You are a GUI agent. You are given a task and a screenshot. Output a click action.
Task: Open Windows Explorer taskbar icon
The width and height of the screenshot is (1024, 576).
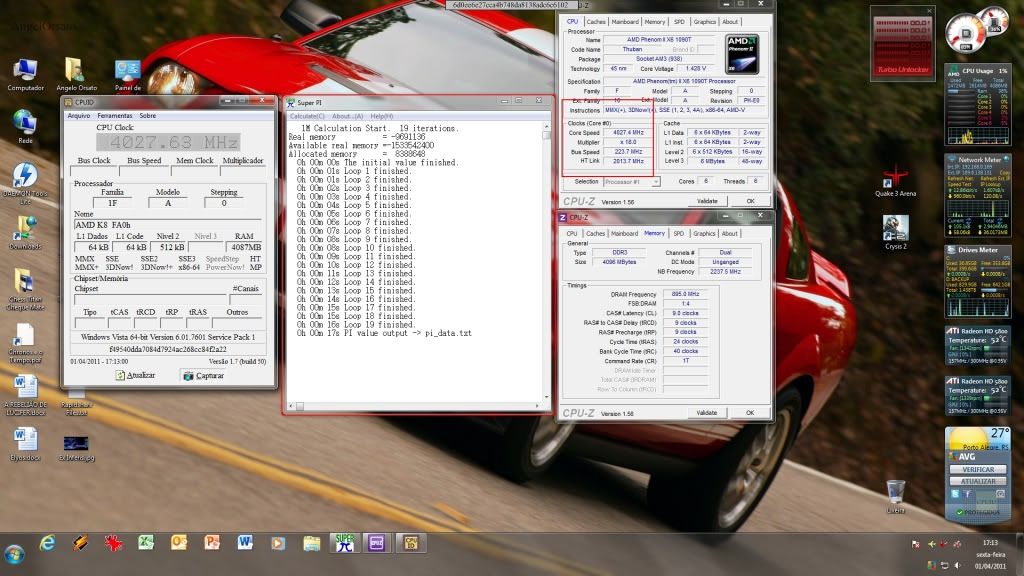(312, 543)
